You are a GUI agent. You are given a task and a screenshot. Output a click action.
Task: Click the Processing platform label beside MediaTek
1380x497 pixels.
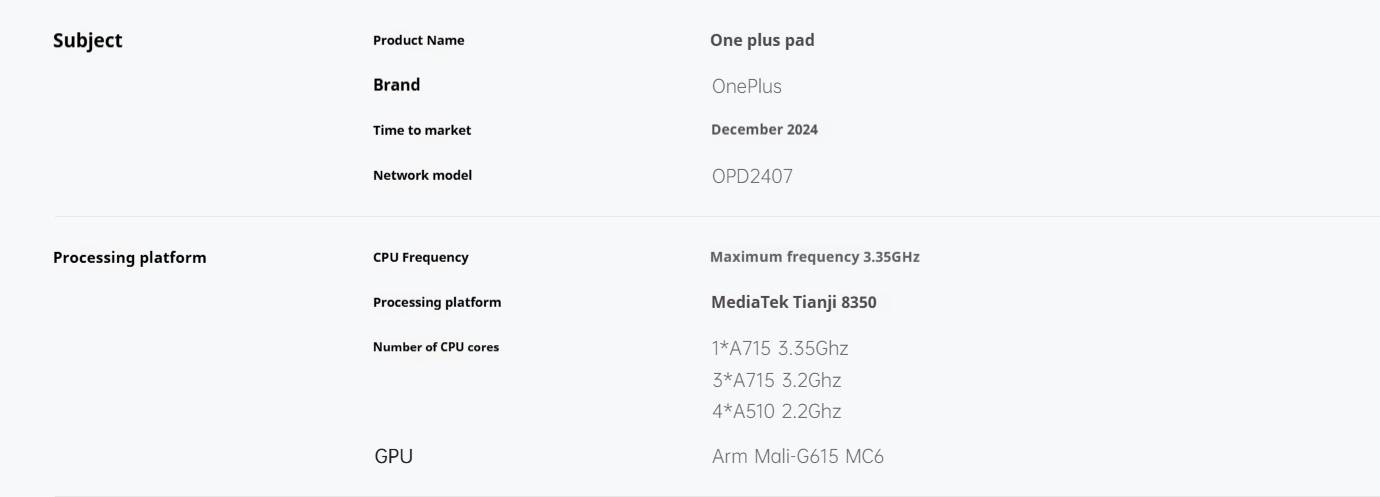[x=436, y=302]
